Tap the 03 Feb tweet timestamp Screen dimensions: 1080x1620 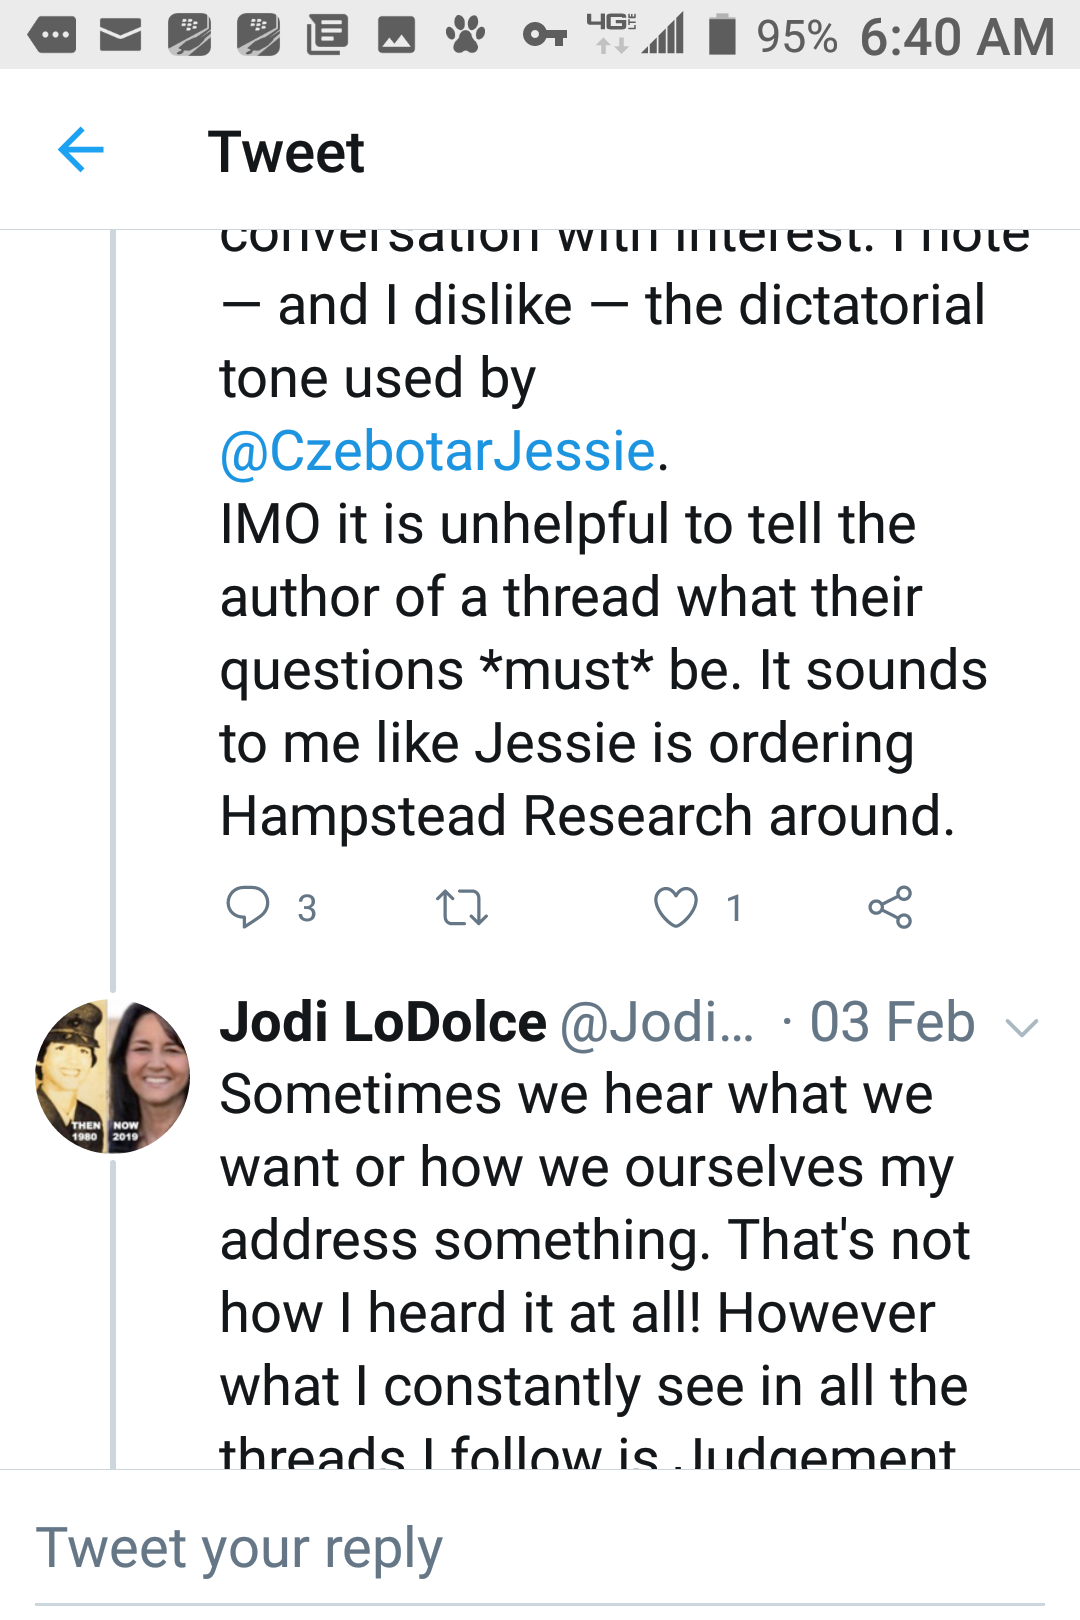tap(891, 1023)
